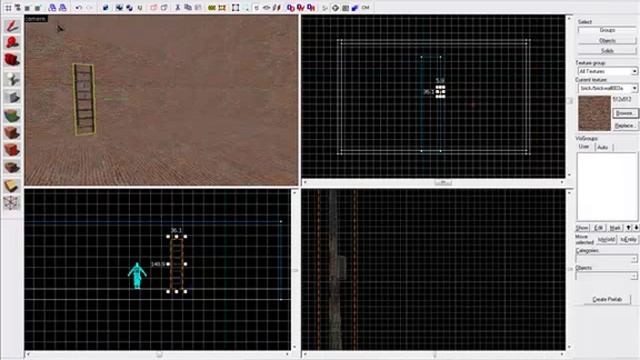640x360 pixels.
Task: Click the Replace texture button
Action: 625,126
